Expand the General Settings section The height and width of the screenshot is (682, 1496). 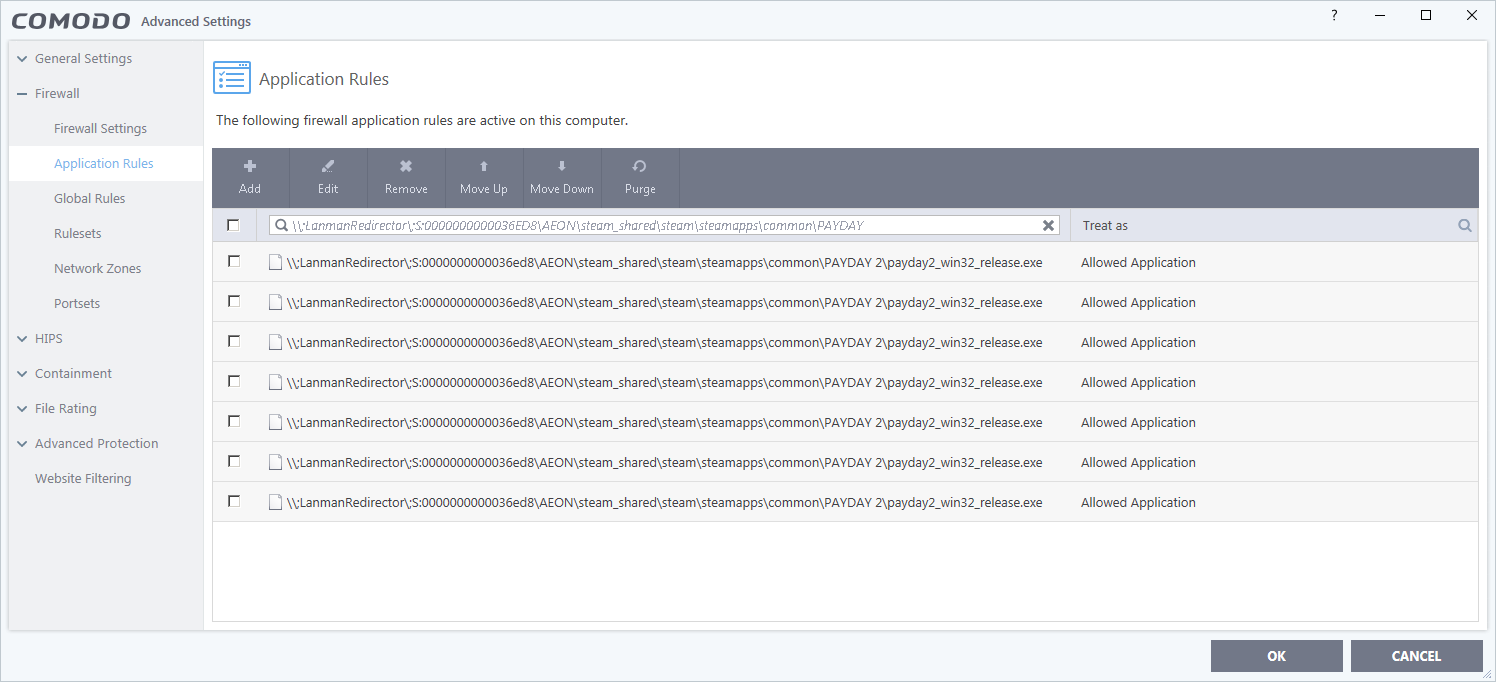tap(22, 59)
